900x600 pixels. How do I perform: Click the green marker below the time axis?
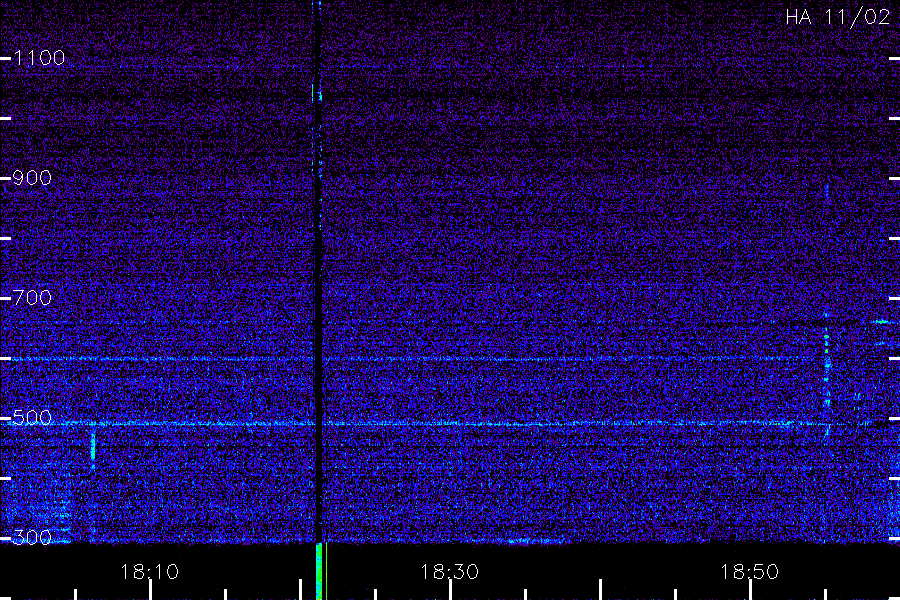click(x=321, y=571)
